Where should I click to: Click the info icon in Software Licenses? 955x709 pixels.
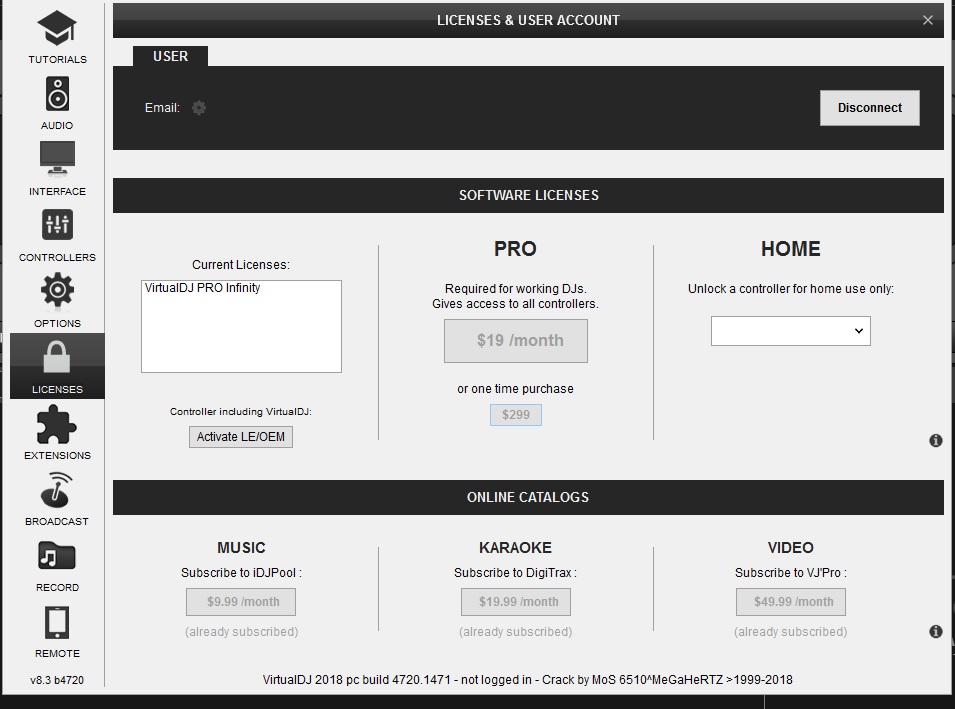tap(936, 440)
